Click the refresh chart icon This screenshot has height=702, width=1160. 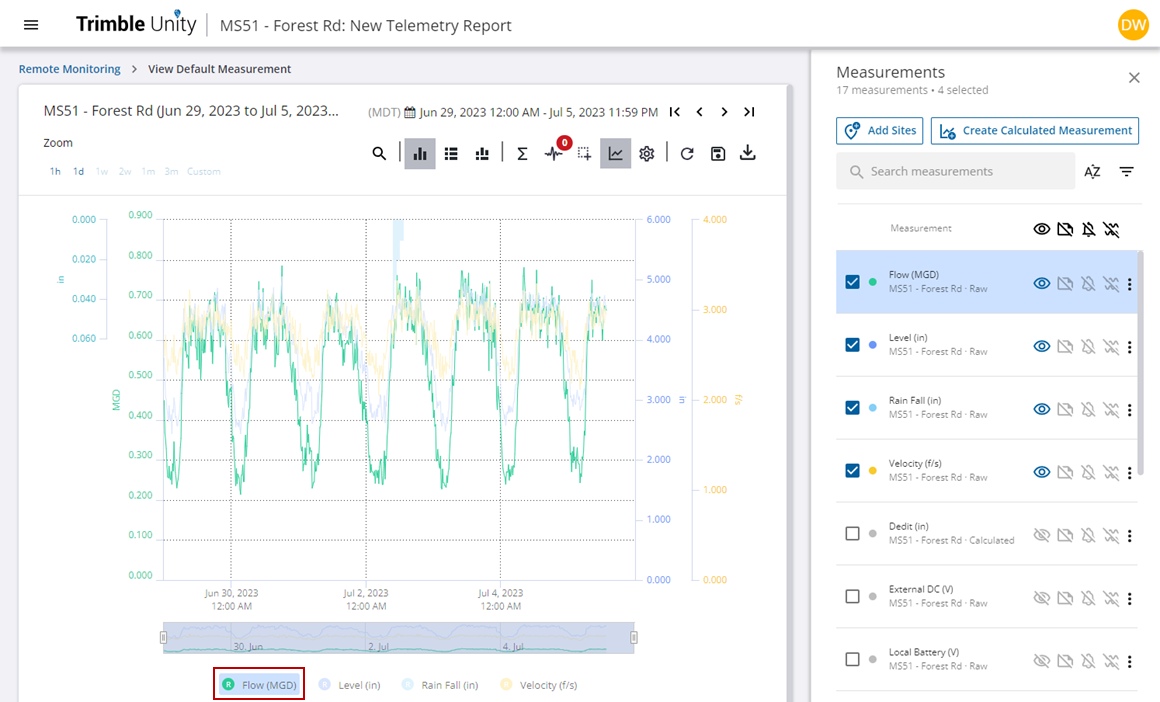pos(687,154)
